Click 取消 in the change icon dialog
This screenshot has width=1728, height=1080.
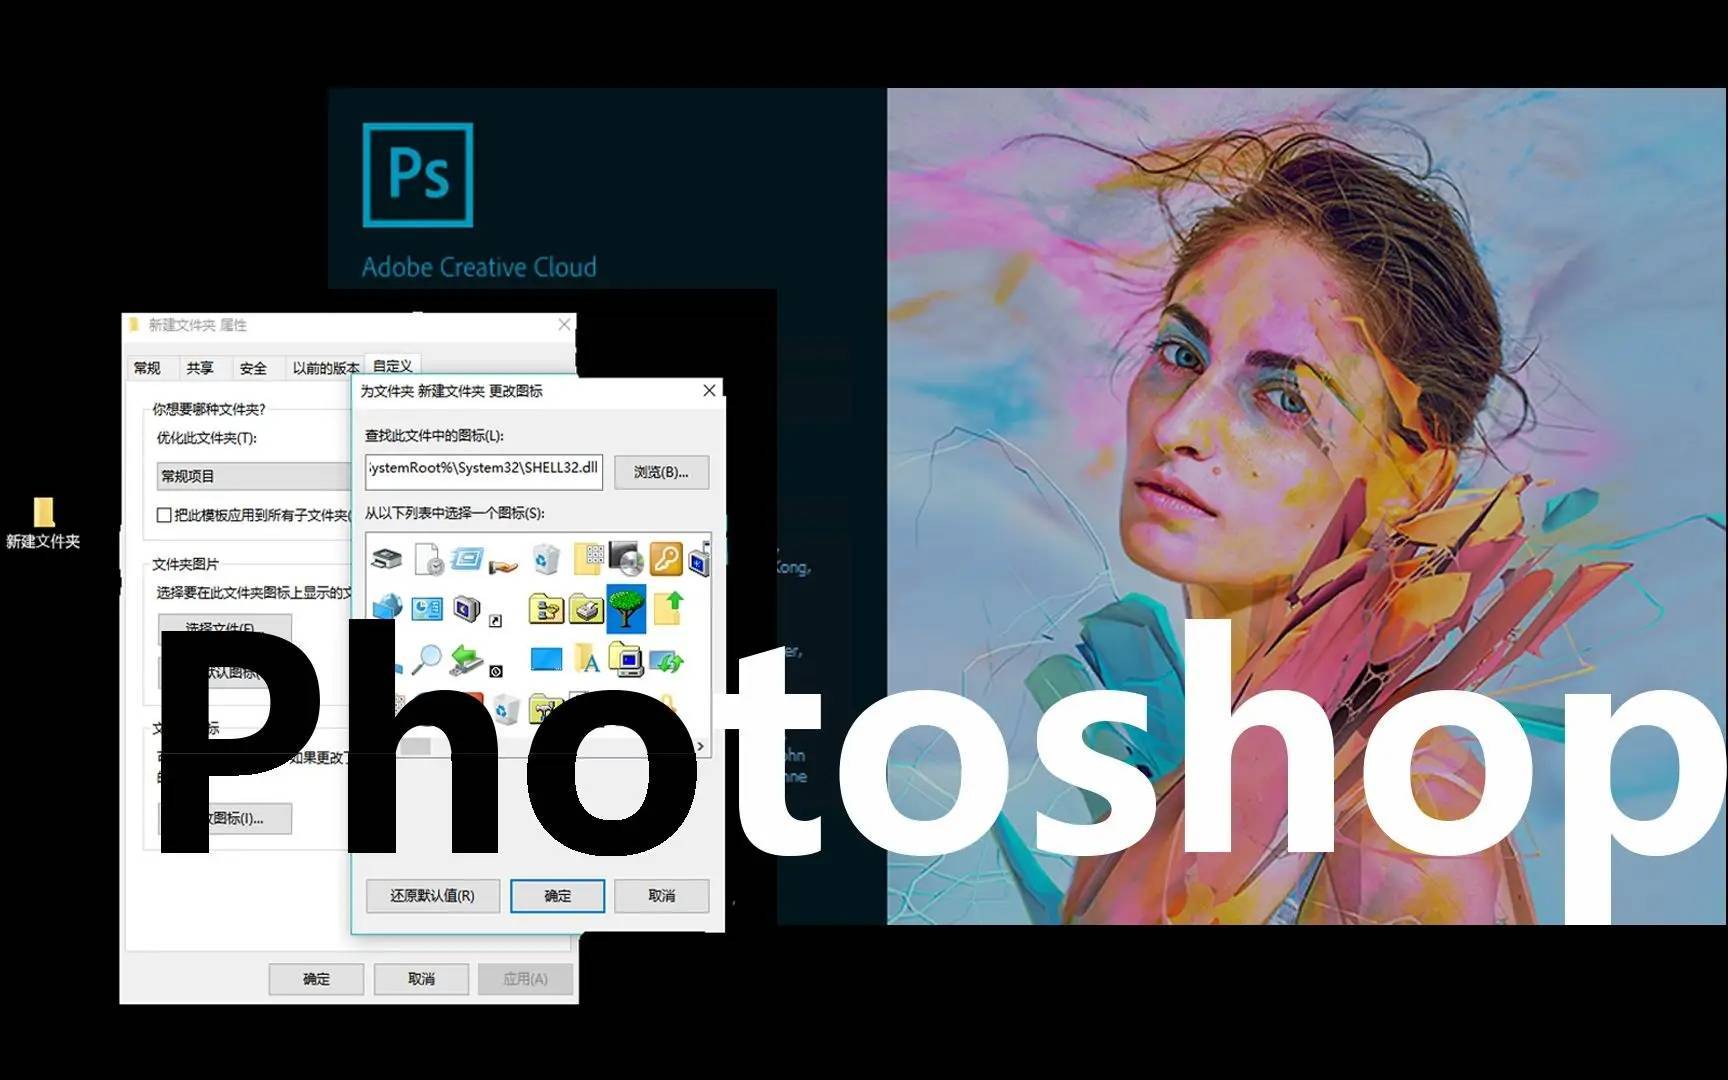tap(662, 896)
